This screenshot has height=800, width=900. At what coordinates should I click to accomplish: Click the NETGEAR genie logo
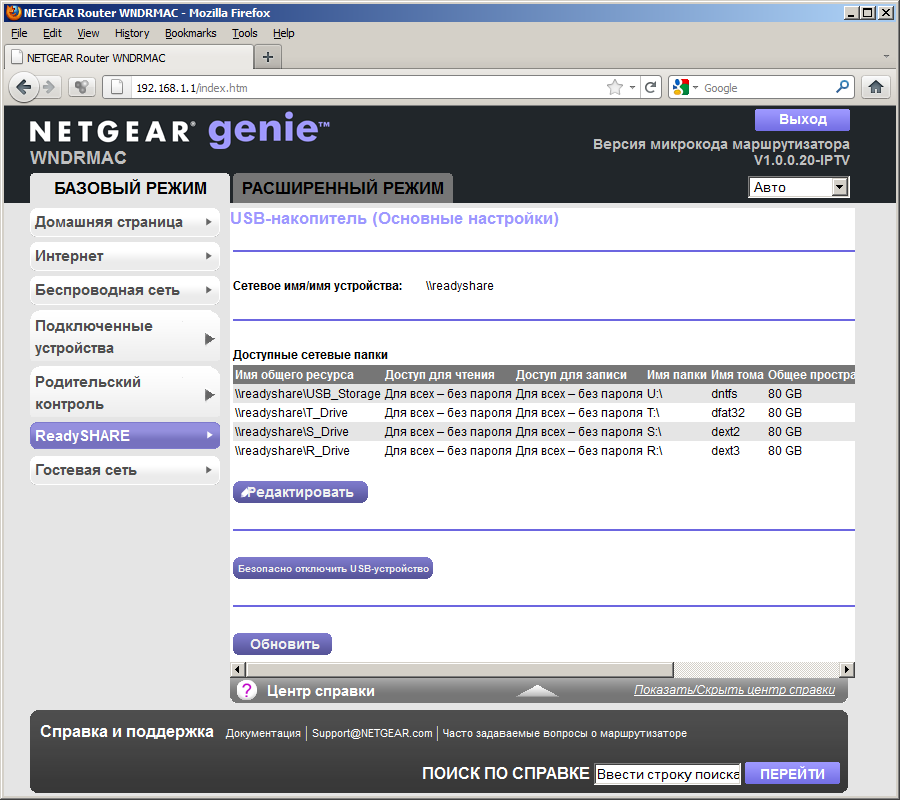(180, 131)
